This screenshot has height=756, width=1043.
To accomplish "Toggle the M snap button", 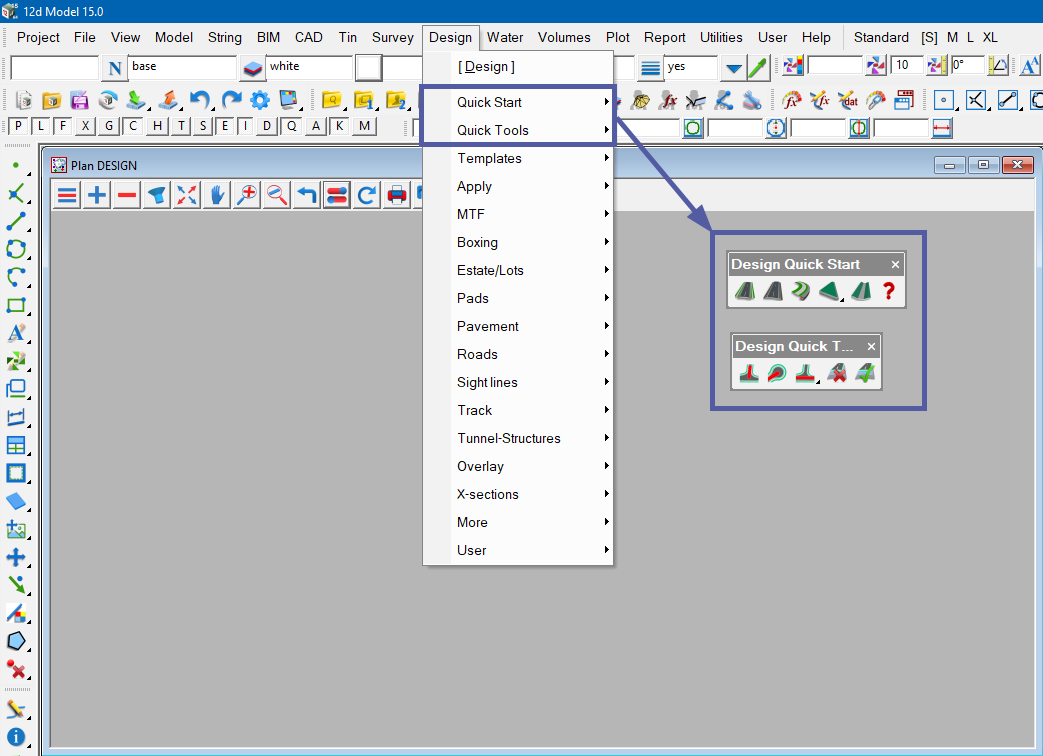I will (x=364, y=126).
